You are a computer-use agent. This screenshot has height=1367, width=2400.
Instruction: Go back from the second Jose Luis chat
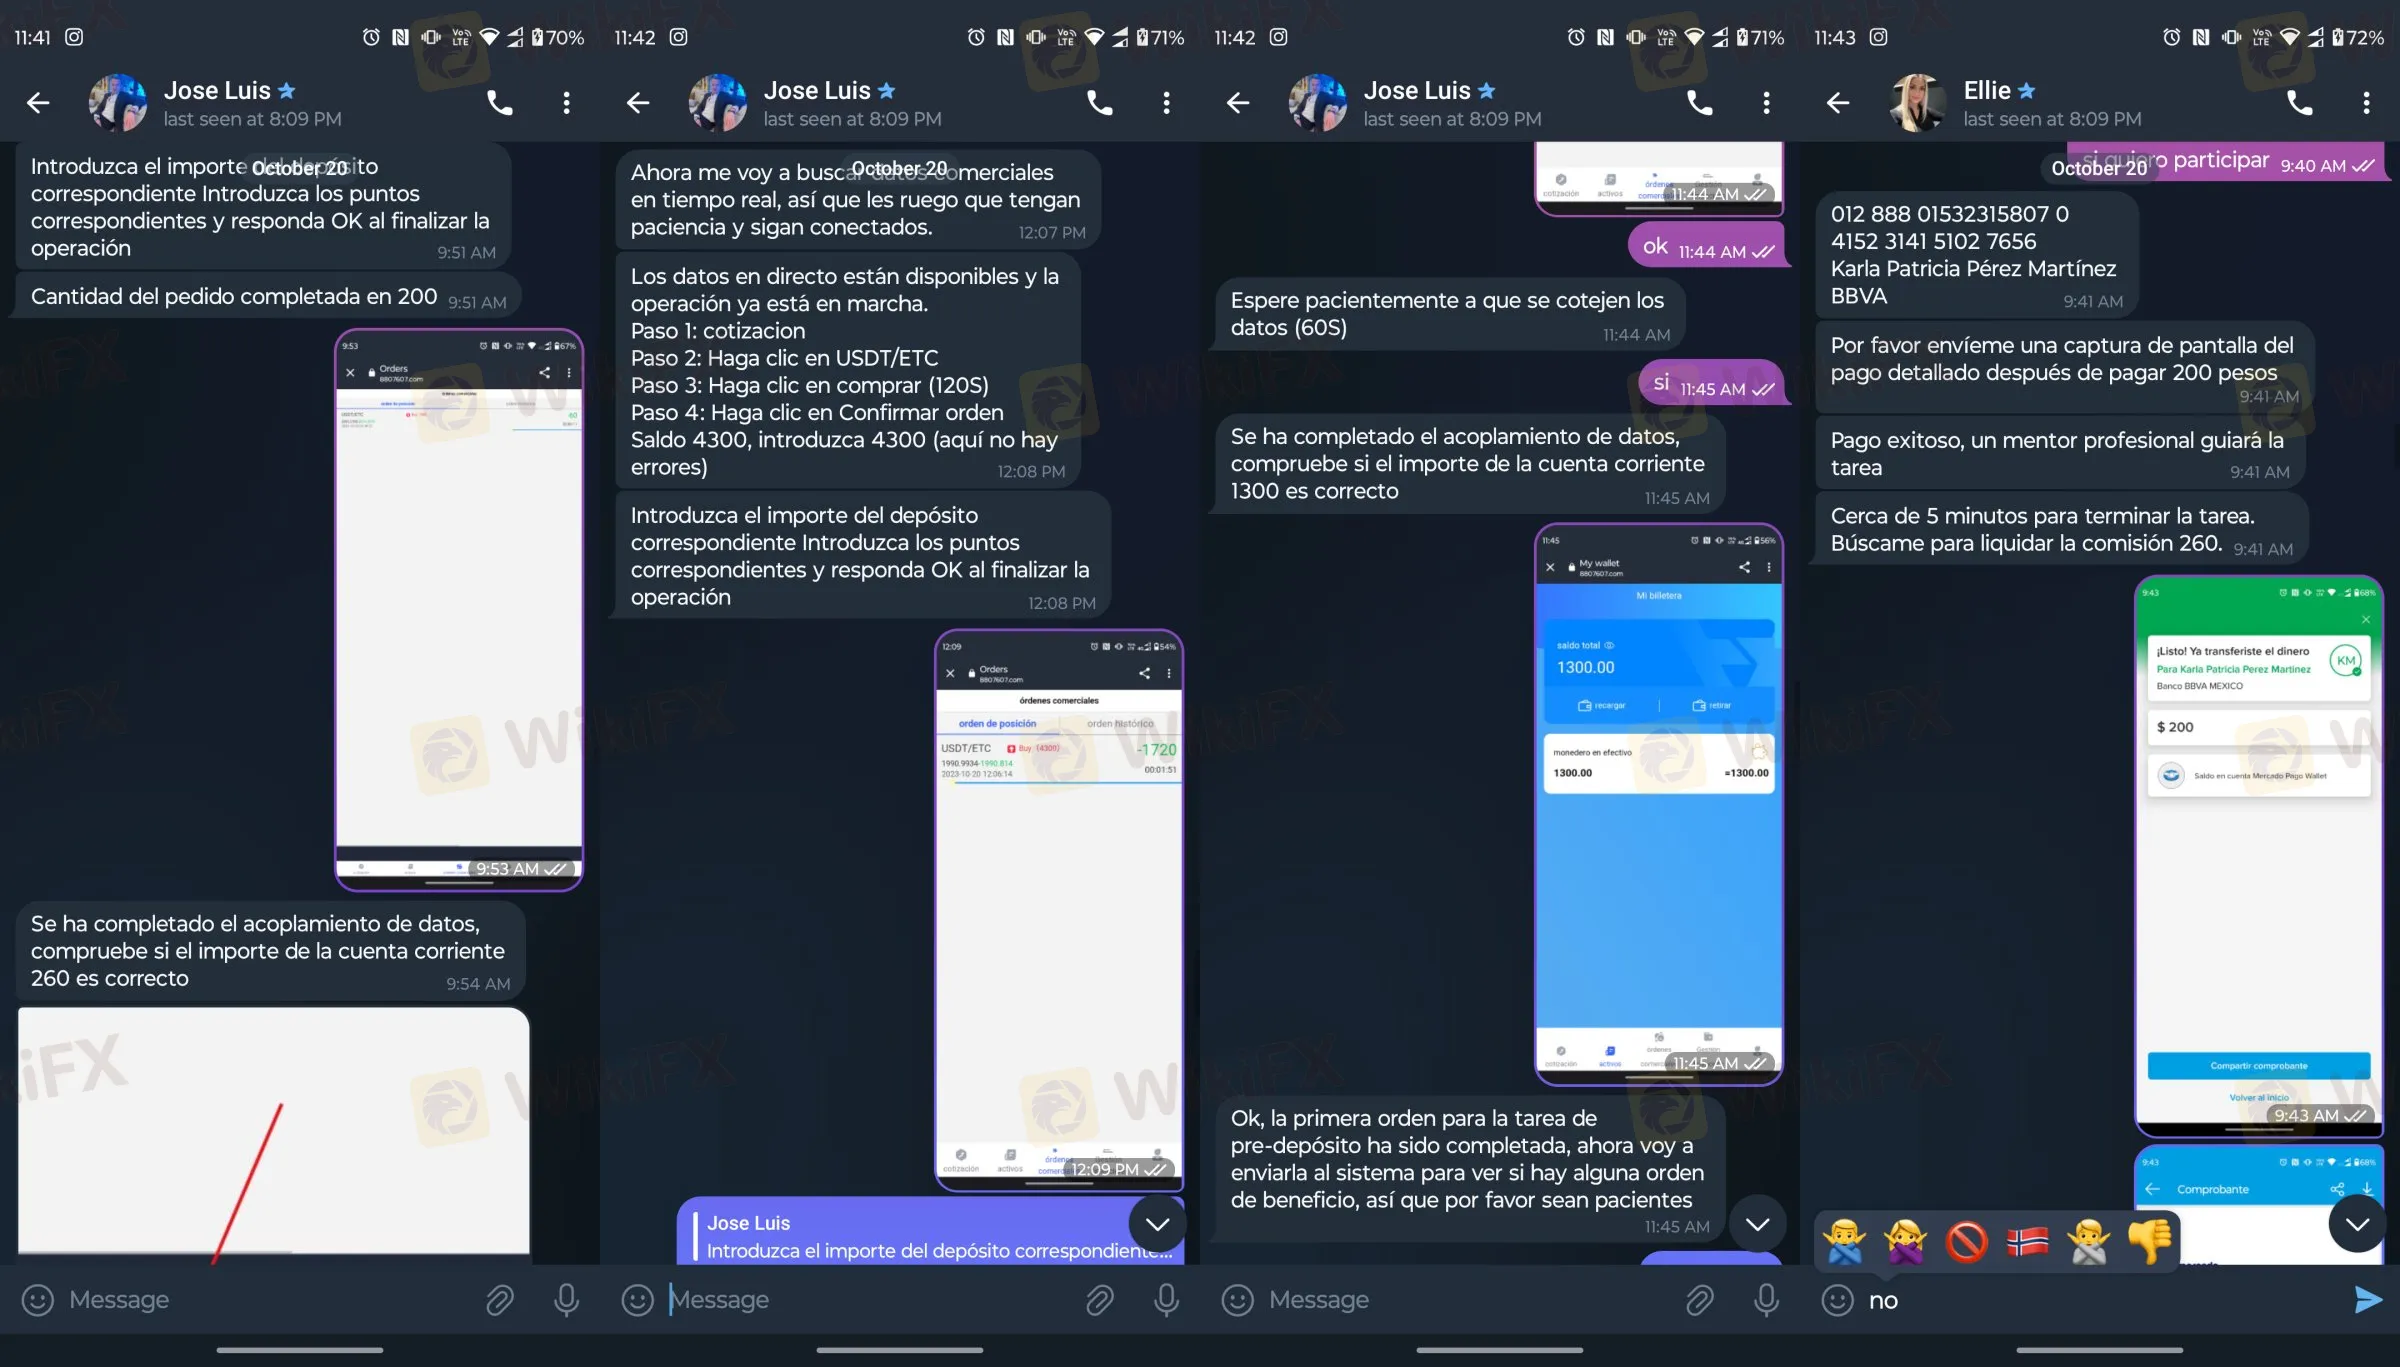pos(638,102)
